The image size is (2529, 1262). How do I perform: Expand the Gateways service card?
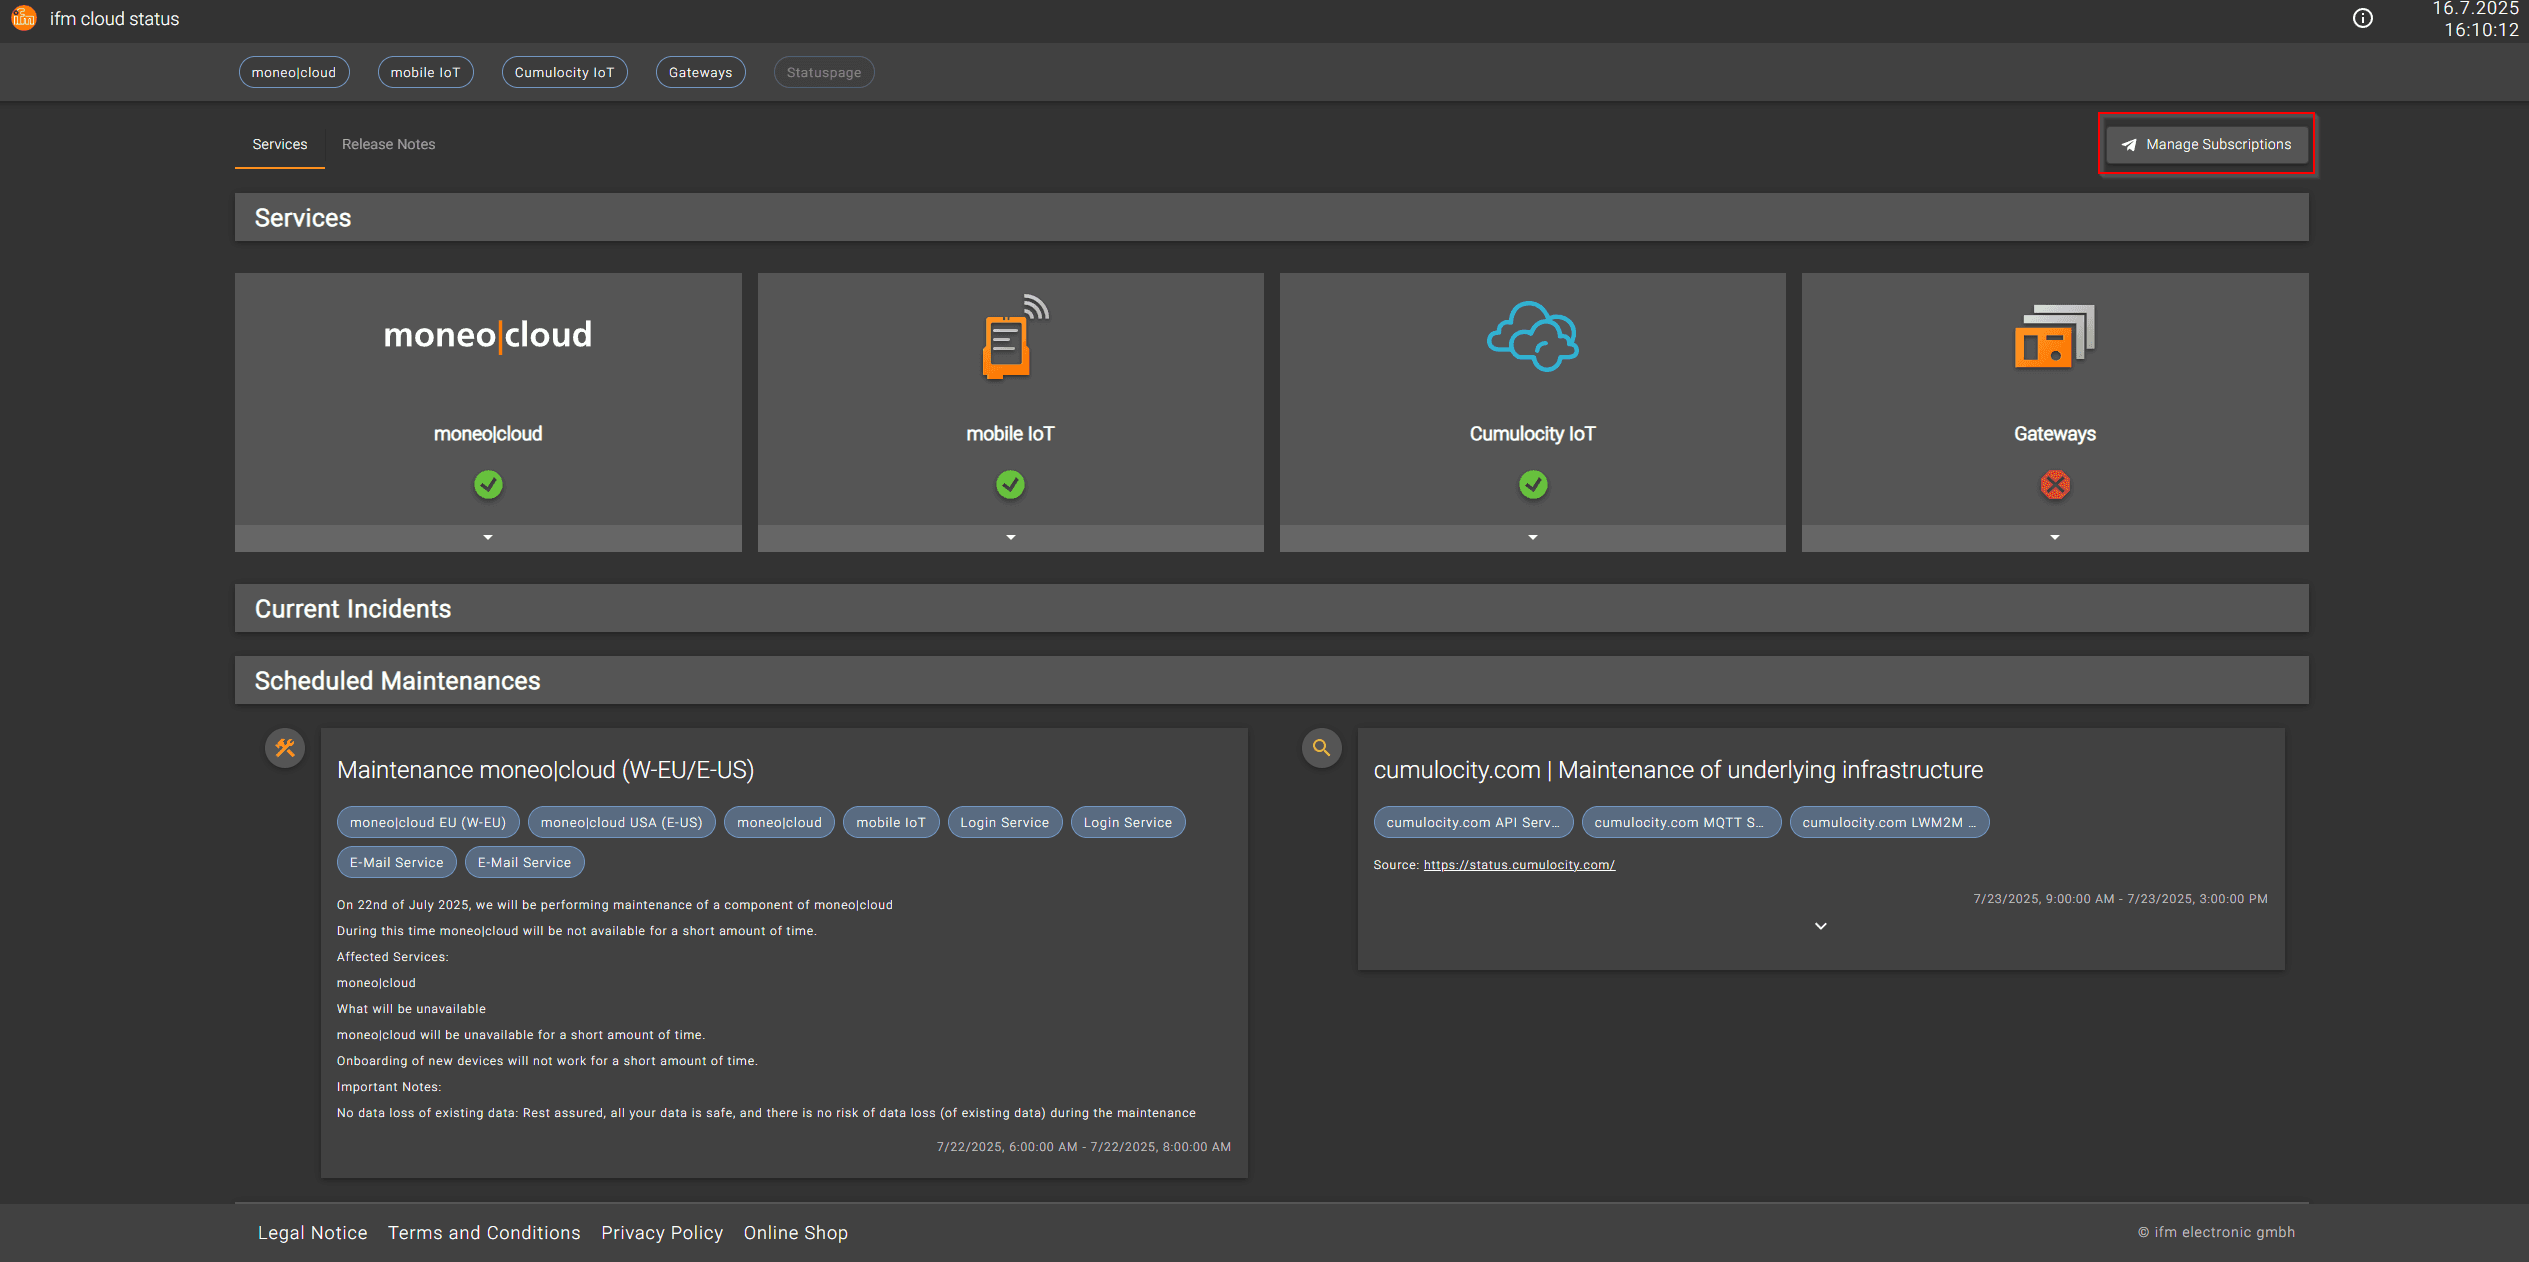(2055, 538)
